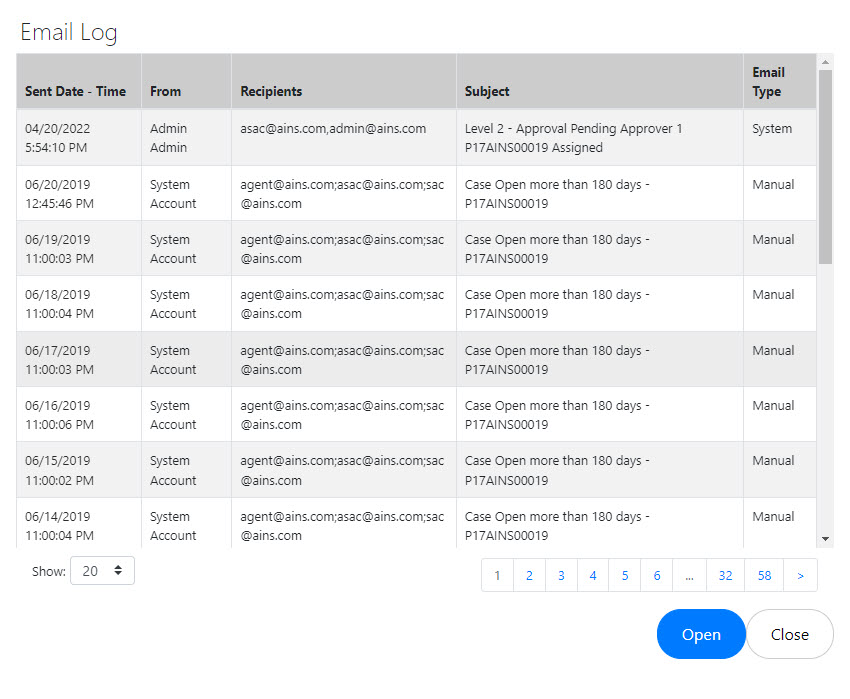Screen dimensions: 850x699
Task: Click the vertical scrollbar thumb
Action: pyautogui.click(x=825, y=167)
